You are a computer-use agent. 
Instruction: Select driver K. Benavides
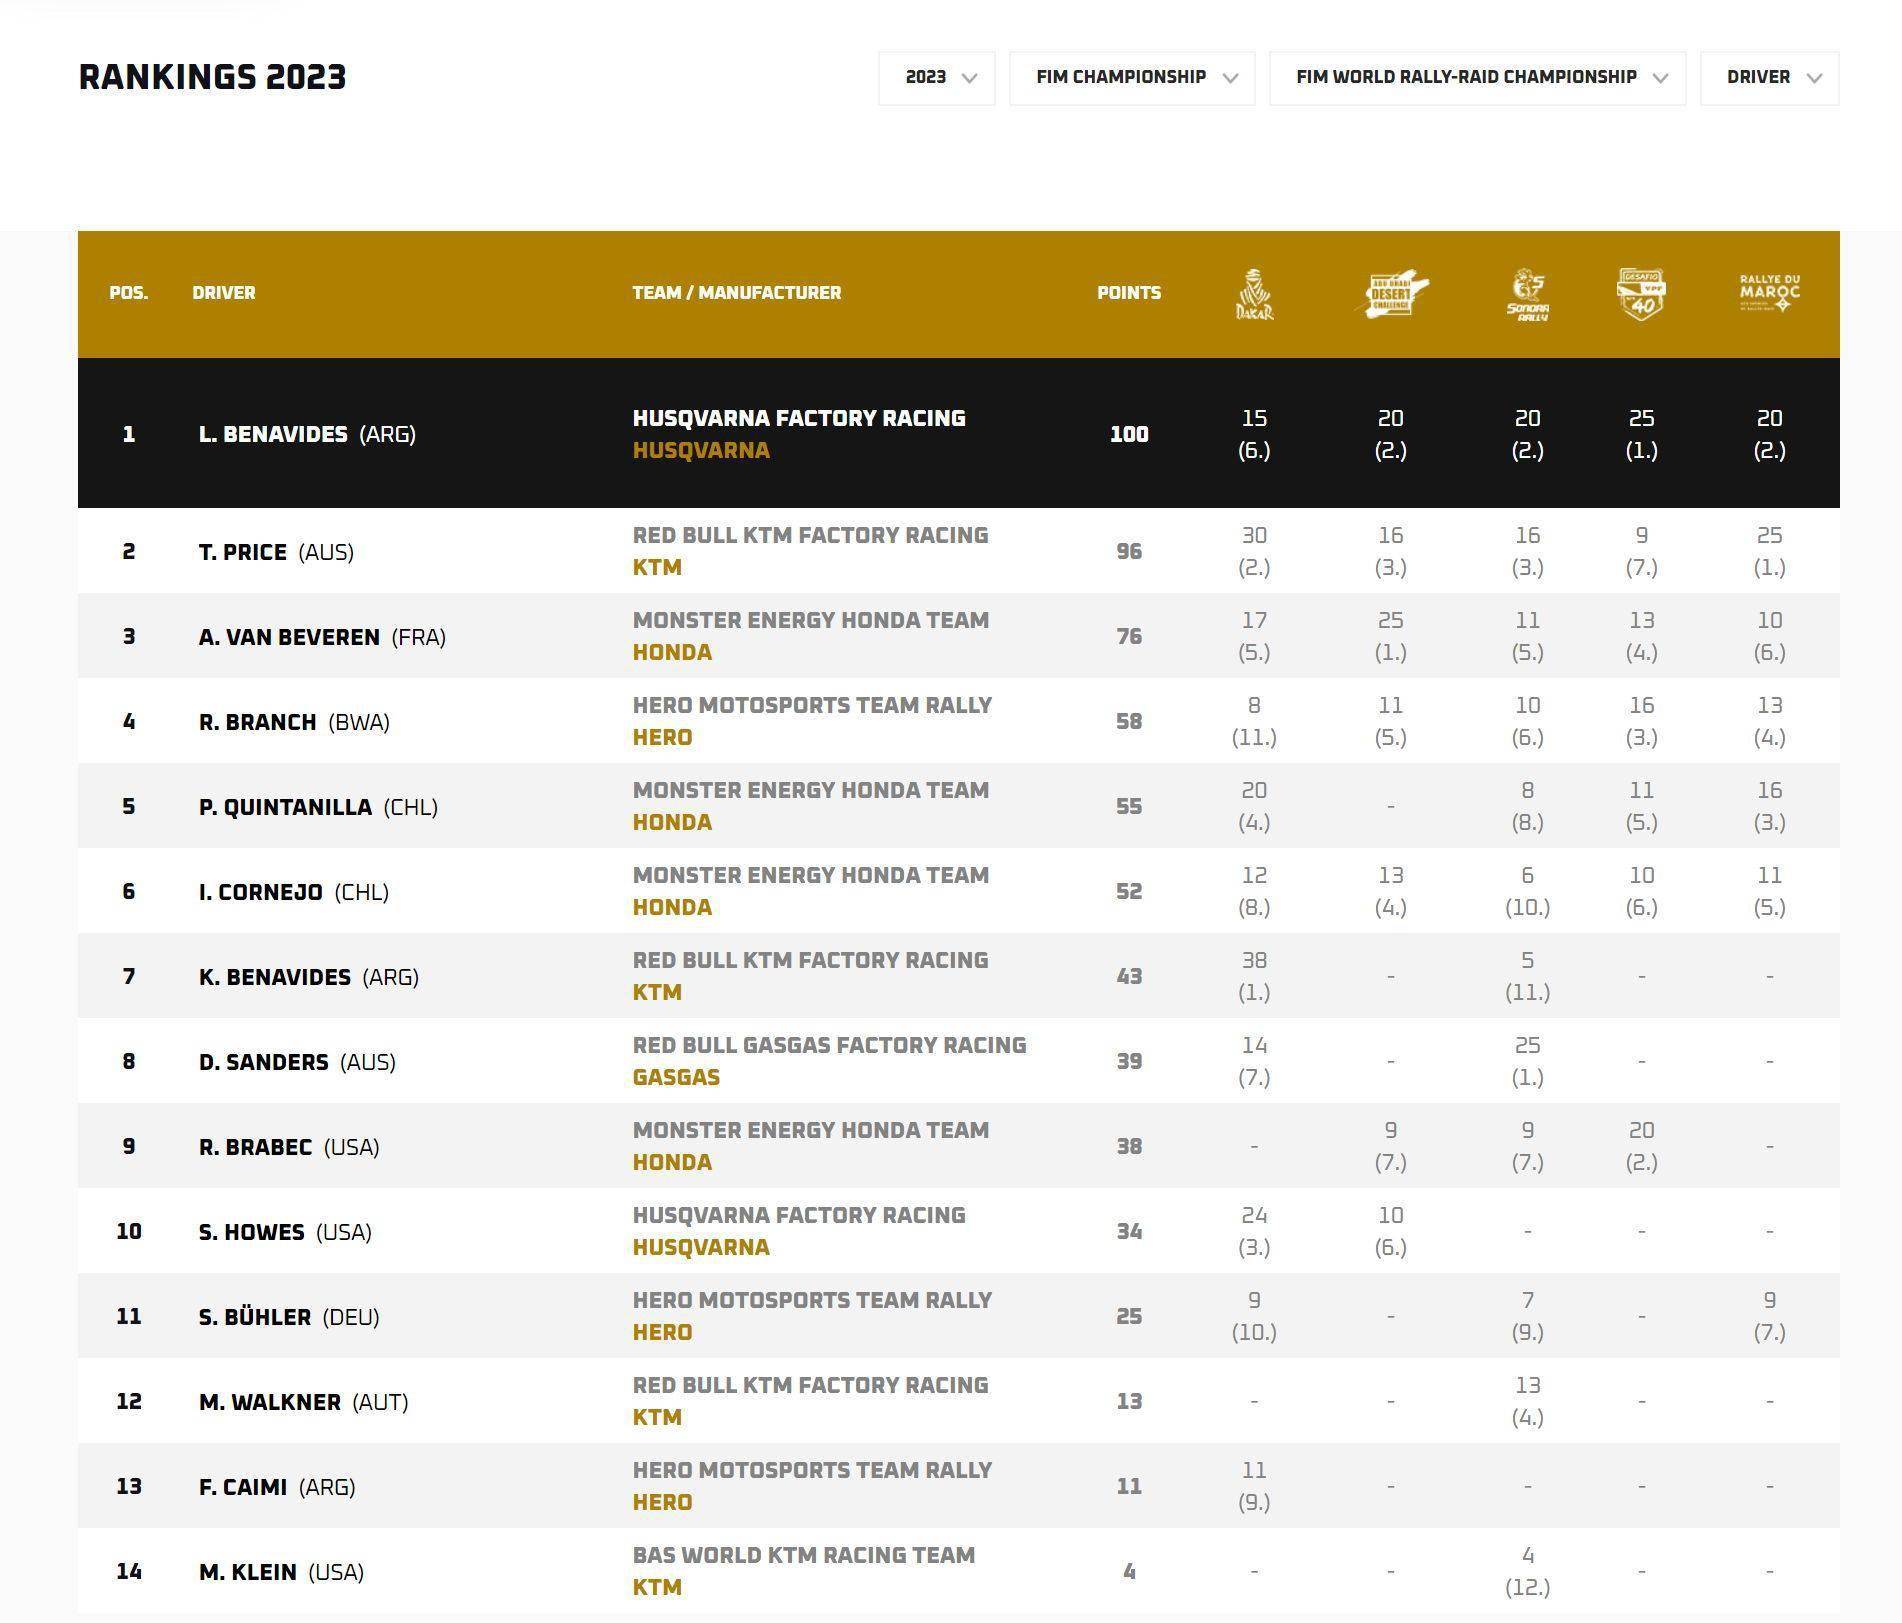tap(275, 977)
